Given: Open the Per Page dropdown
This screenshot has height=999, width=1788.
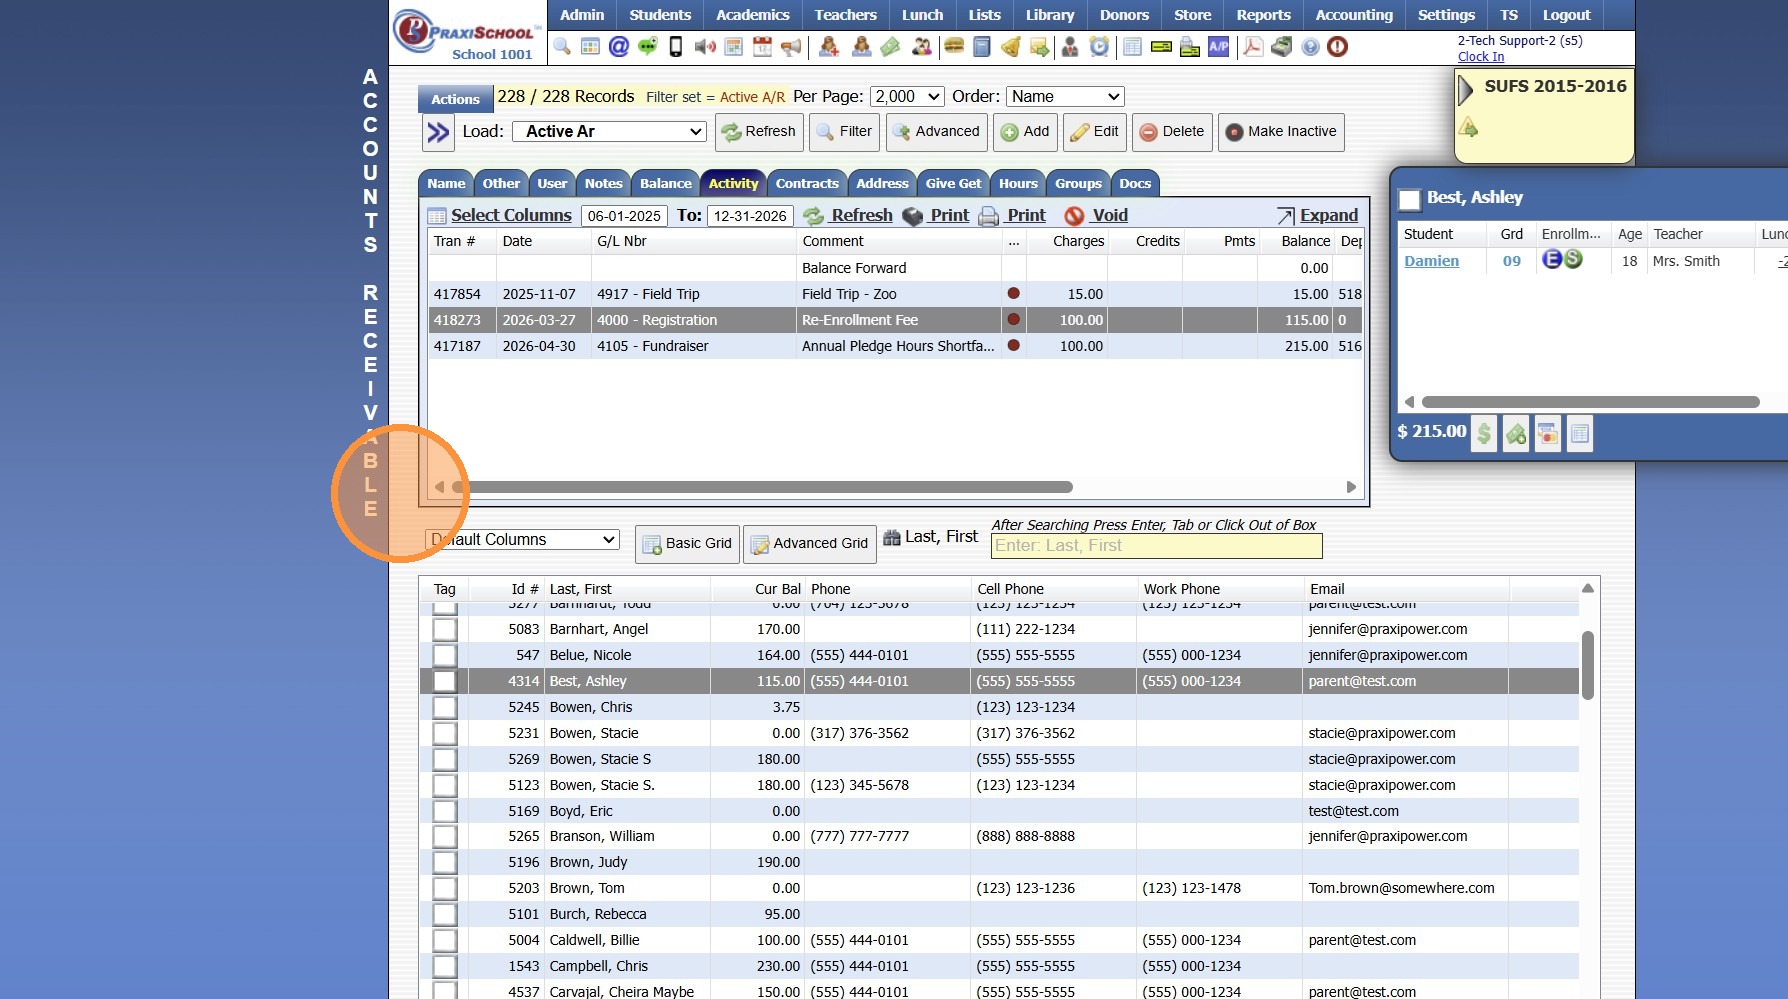Looking at the screenshot, I should 907,97.
